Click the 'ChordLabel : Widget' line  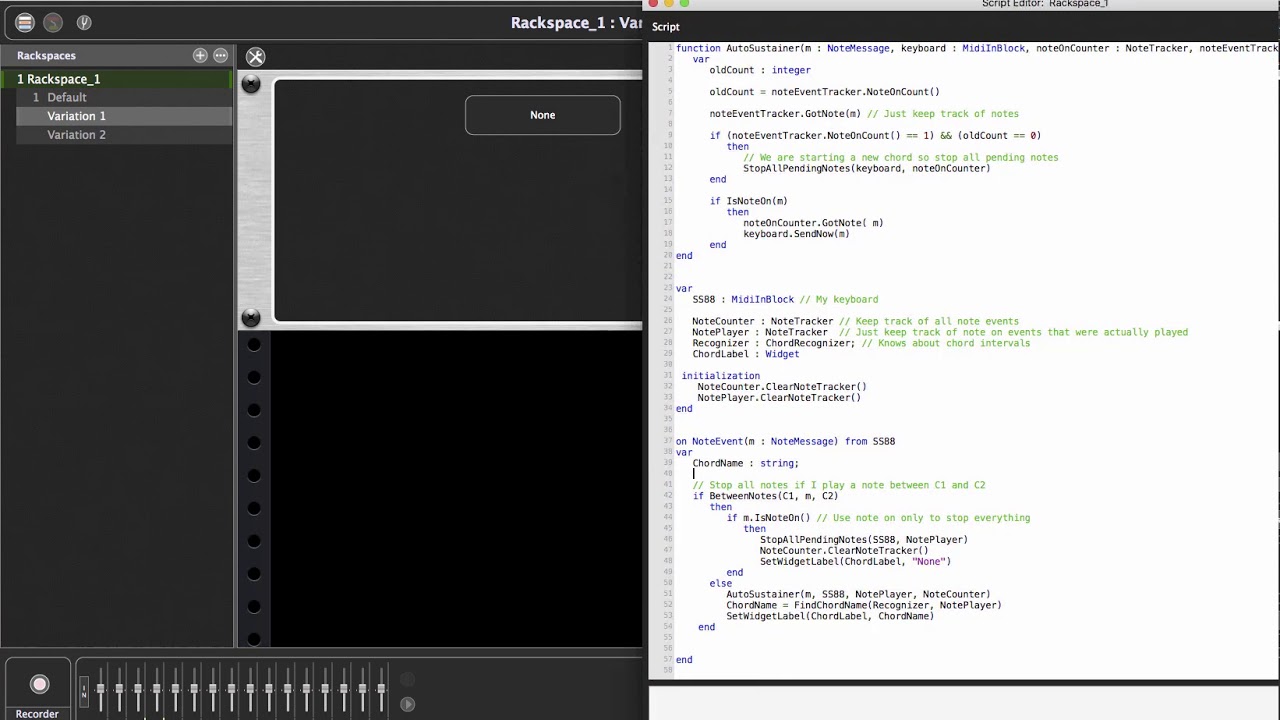[x=745, y=354]
